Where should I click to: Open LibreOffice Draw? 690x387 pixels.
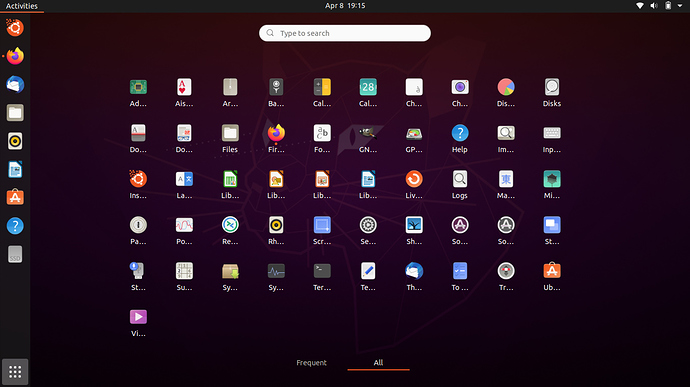[x=276, y=179]
